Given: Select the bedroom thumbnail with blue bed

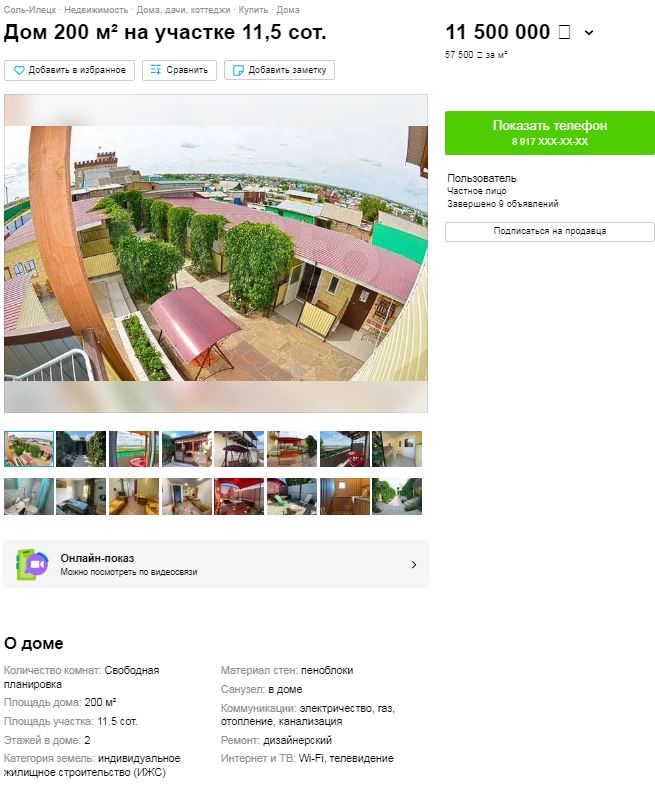Looking at the screenshot, I should tap(81, 496).
